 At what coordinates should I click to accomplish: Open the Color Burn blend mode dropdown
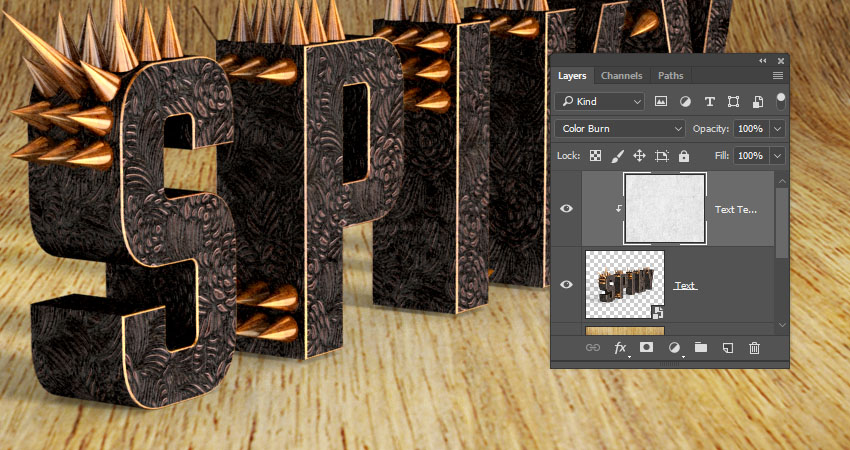pos(620,128)
